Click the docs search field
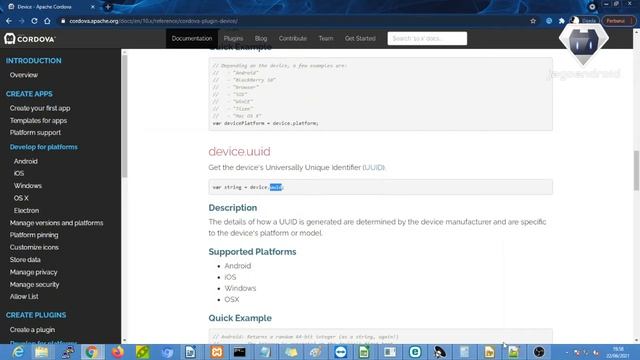 427,38
